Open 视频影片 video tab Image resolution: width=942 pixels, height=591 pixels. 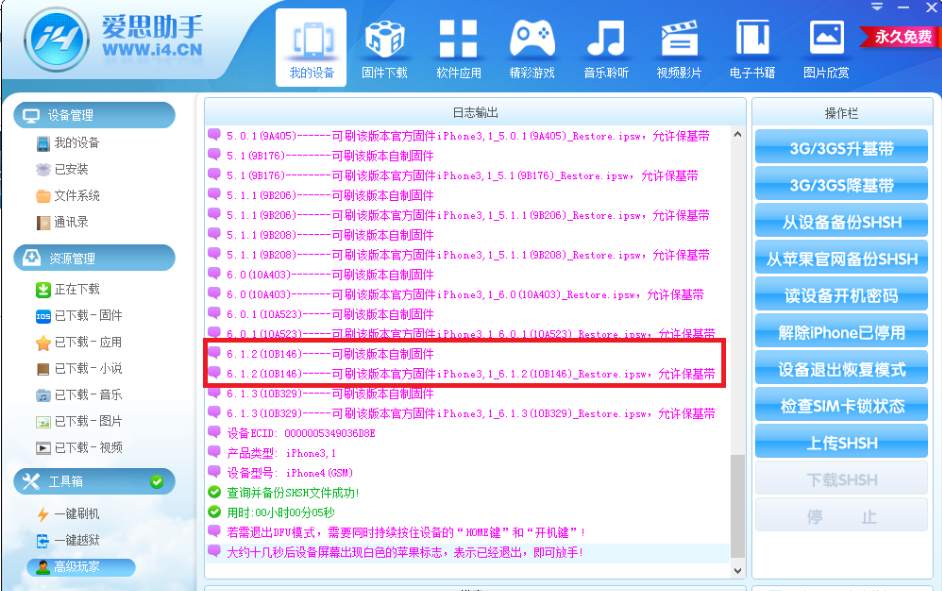[679, 50]
